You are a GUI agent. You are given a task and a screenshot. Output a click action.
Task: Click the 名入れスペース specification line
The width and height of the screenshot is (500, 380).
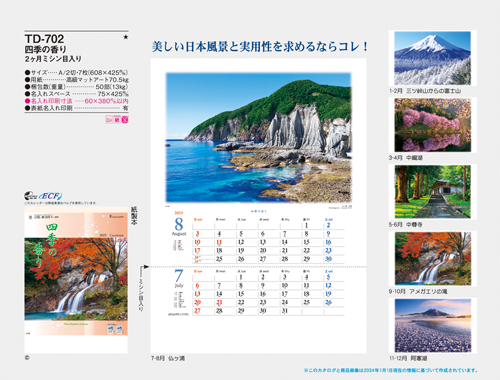pyautogui.click(x=76, y=94)
